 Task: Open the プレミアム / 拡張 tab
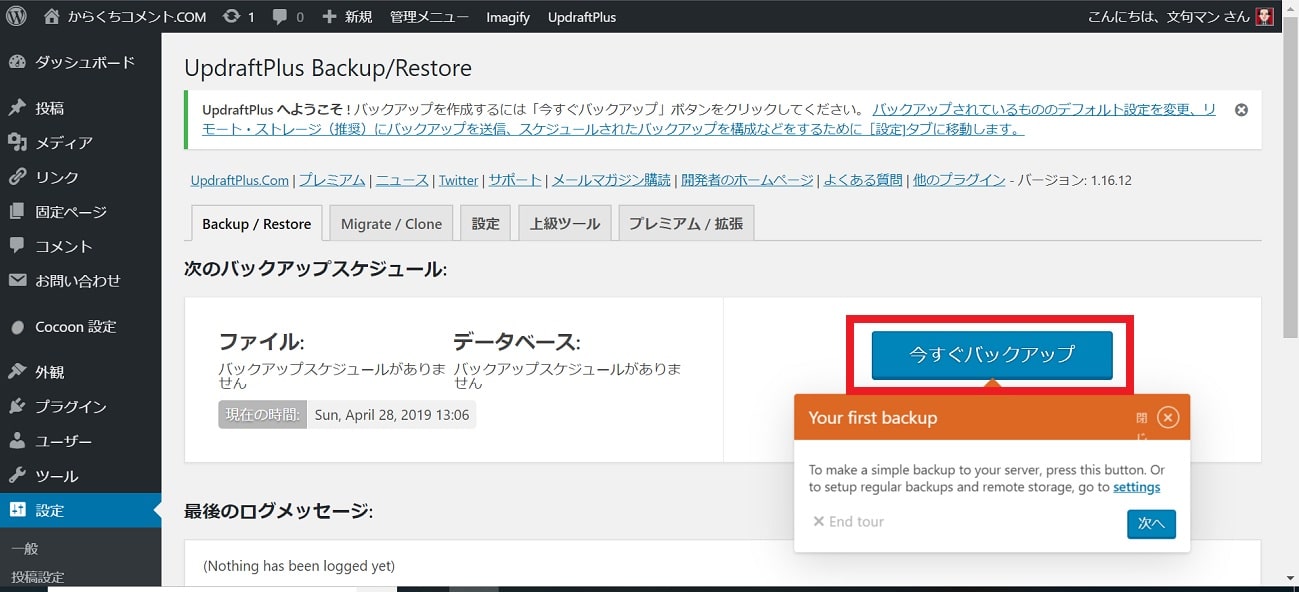point(685,224)
